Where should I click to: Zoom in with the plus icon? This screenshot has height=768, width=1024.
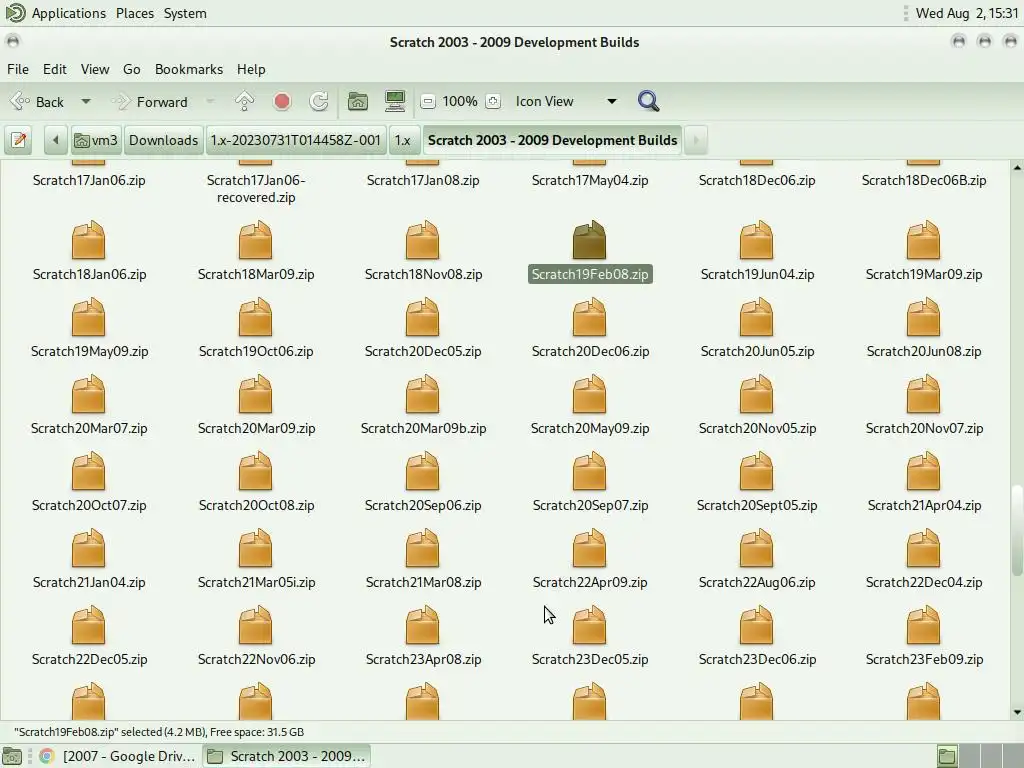pyautogui.click(x=493, y=101)
